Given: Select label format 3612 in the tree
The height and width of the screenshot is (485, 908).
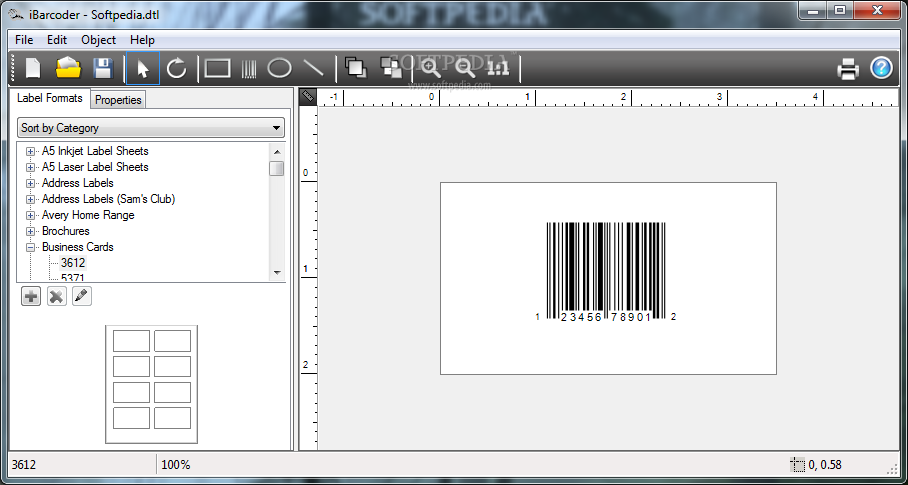Looking at the screenshot, I should pos(73,263).
